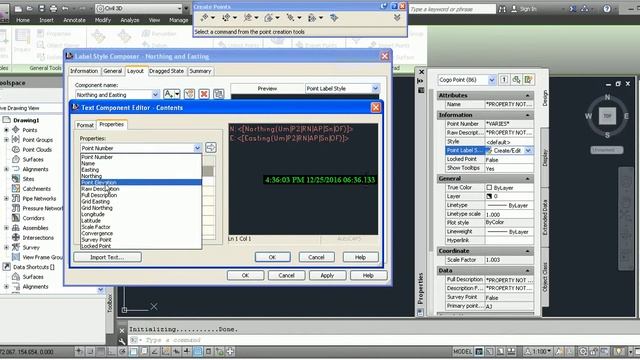
Task: Click the save icon in quick access toolbar
Action: click(42, 8)
